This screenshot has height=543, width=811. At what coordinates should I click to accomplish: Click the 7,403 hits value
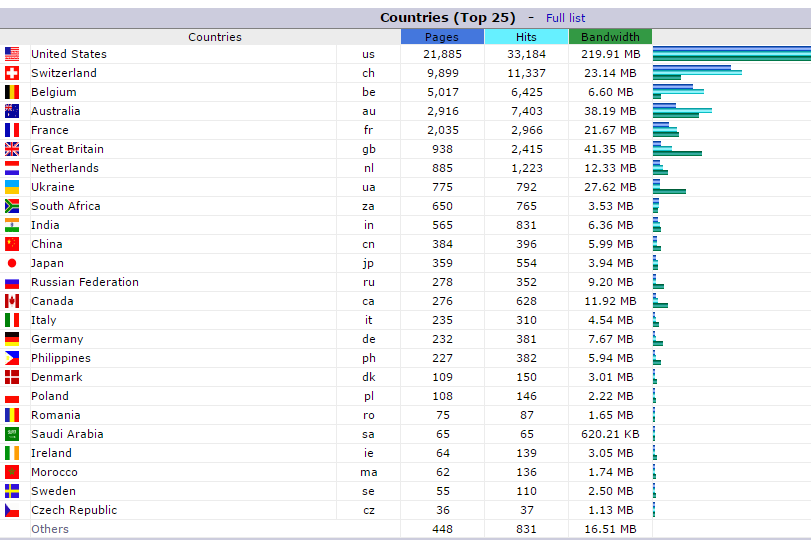527,111
